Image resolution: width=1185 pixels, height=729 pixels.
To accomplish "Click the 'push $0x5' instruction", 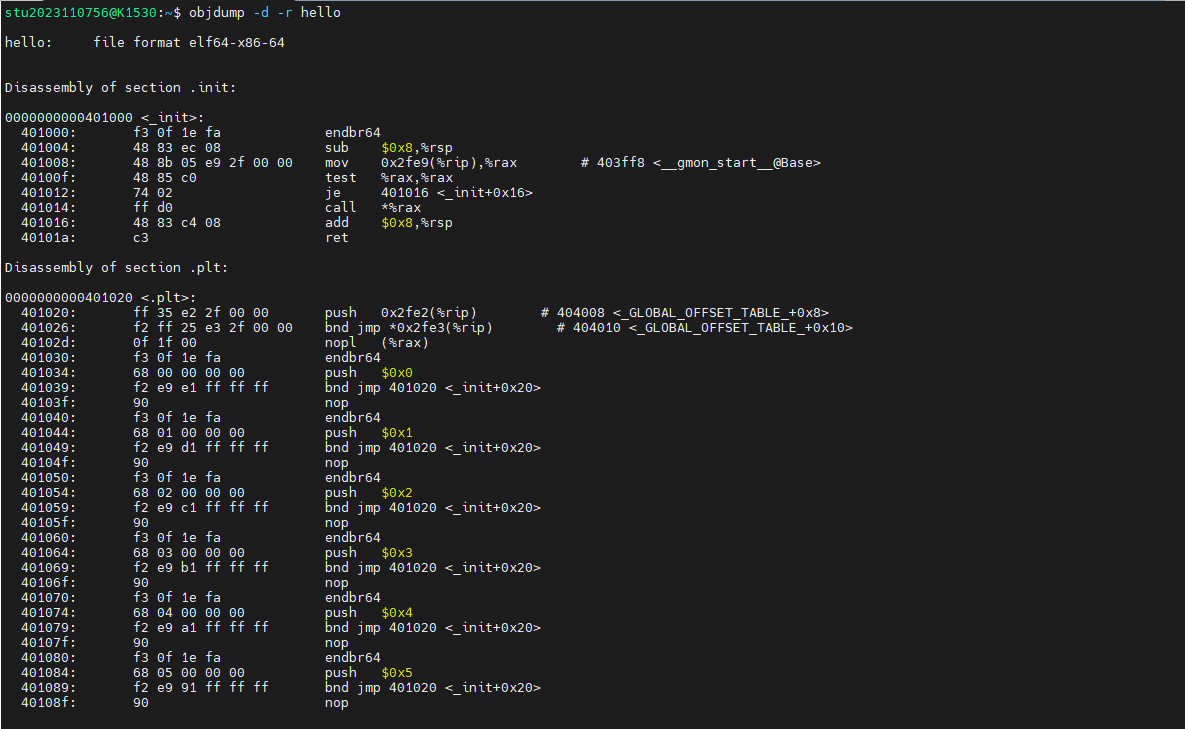I will click(x=369, y=673).
